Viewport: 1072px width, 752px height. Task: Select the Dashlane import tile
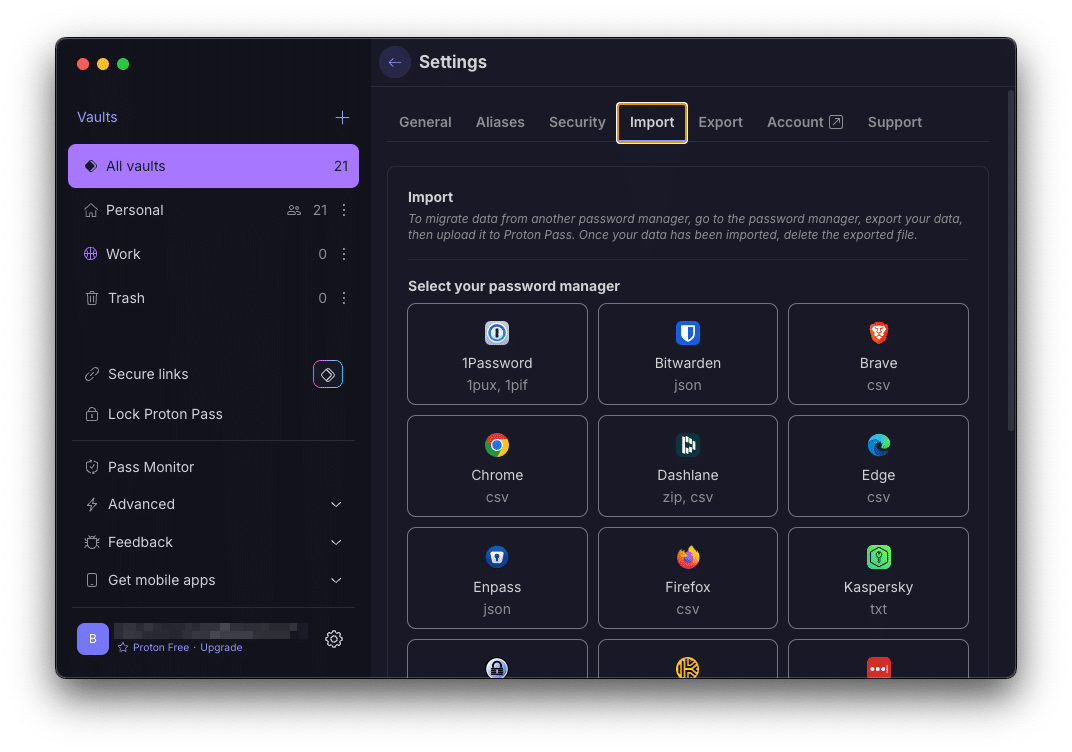tap(687, 466)
